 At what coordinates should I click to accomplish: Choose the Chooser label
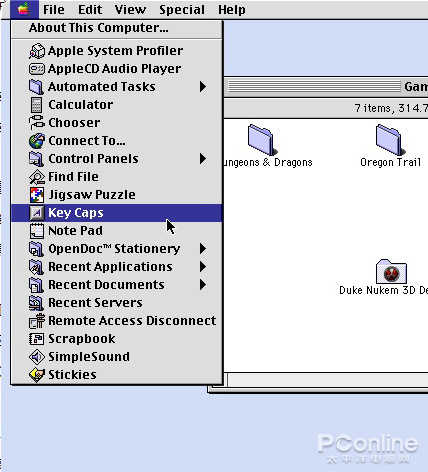pos(74,123)
